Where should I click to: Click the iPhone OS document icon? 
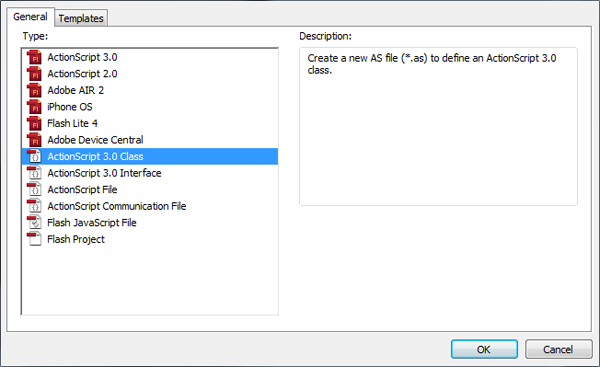click(34, 107)
